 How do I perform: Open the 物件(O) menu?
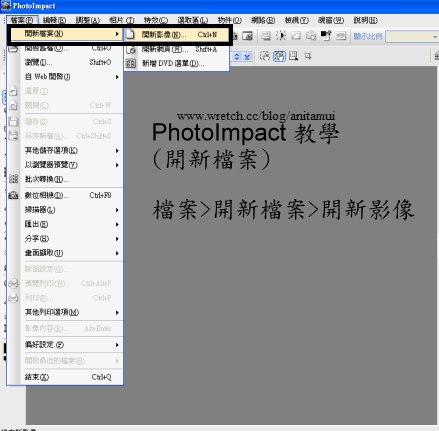click(229, 20)
